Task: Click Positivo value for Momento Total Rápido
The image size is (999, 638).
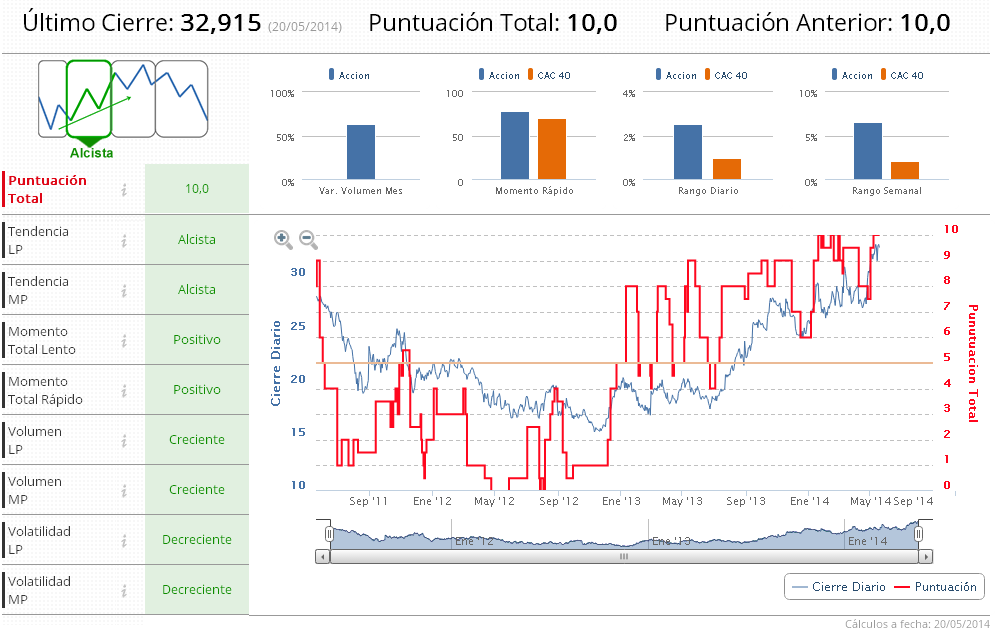Action: (197, 390)
